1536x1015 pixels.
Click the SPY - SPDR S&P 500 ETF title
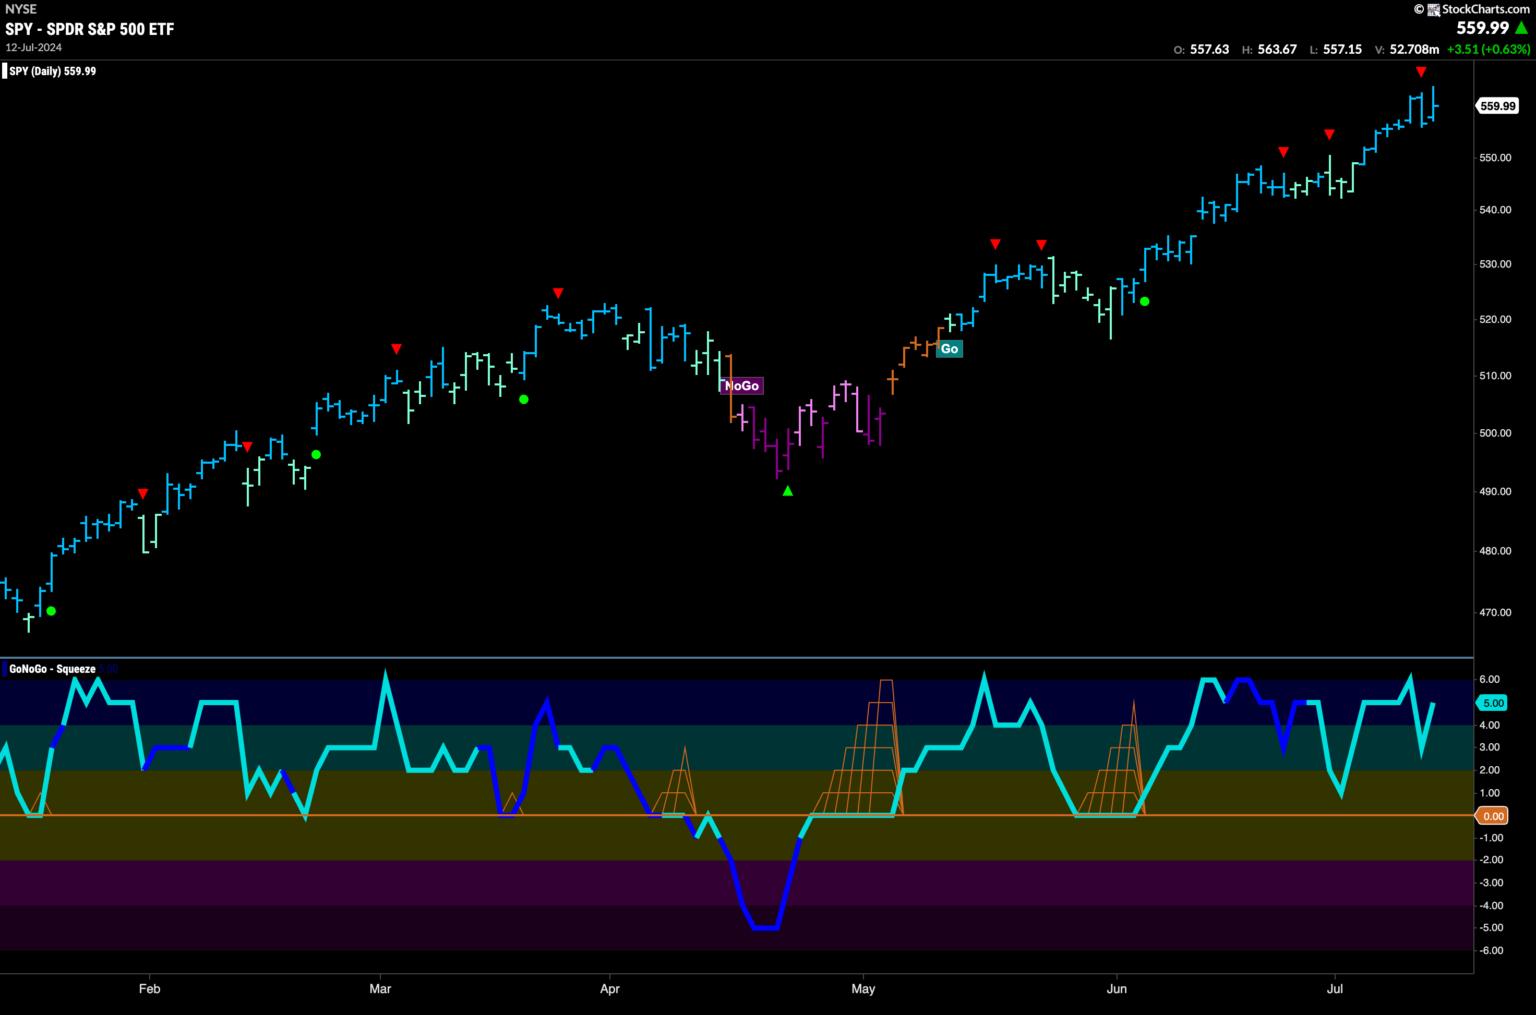pos(89,29)
